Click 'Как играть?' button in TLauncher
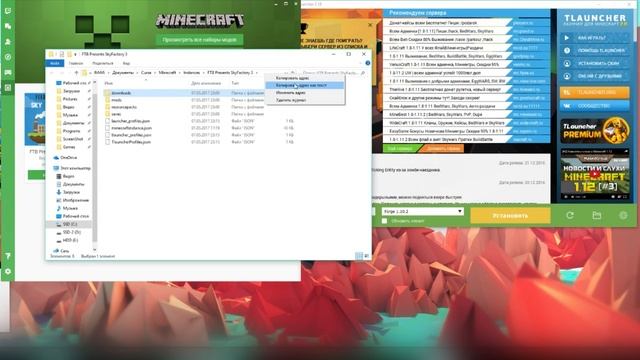The width and height of the screenshot is (640, 360). point(595,38)
